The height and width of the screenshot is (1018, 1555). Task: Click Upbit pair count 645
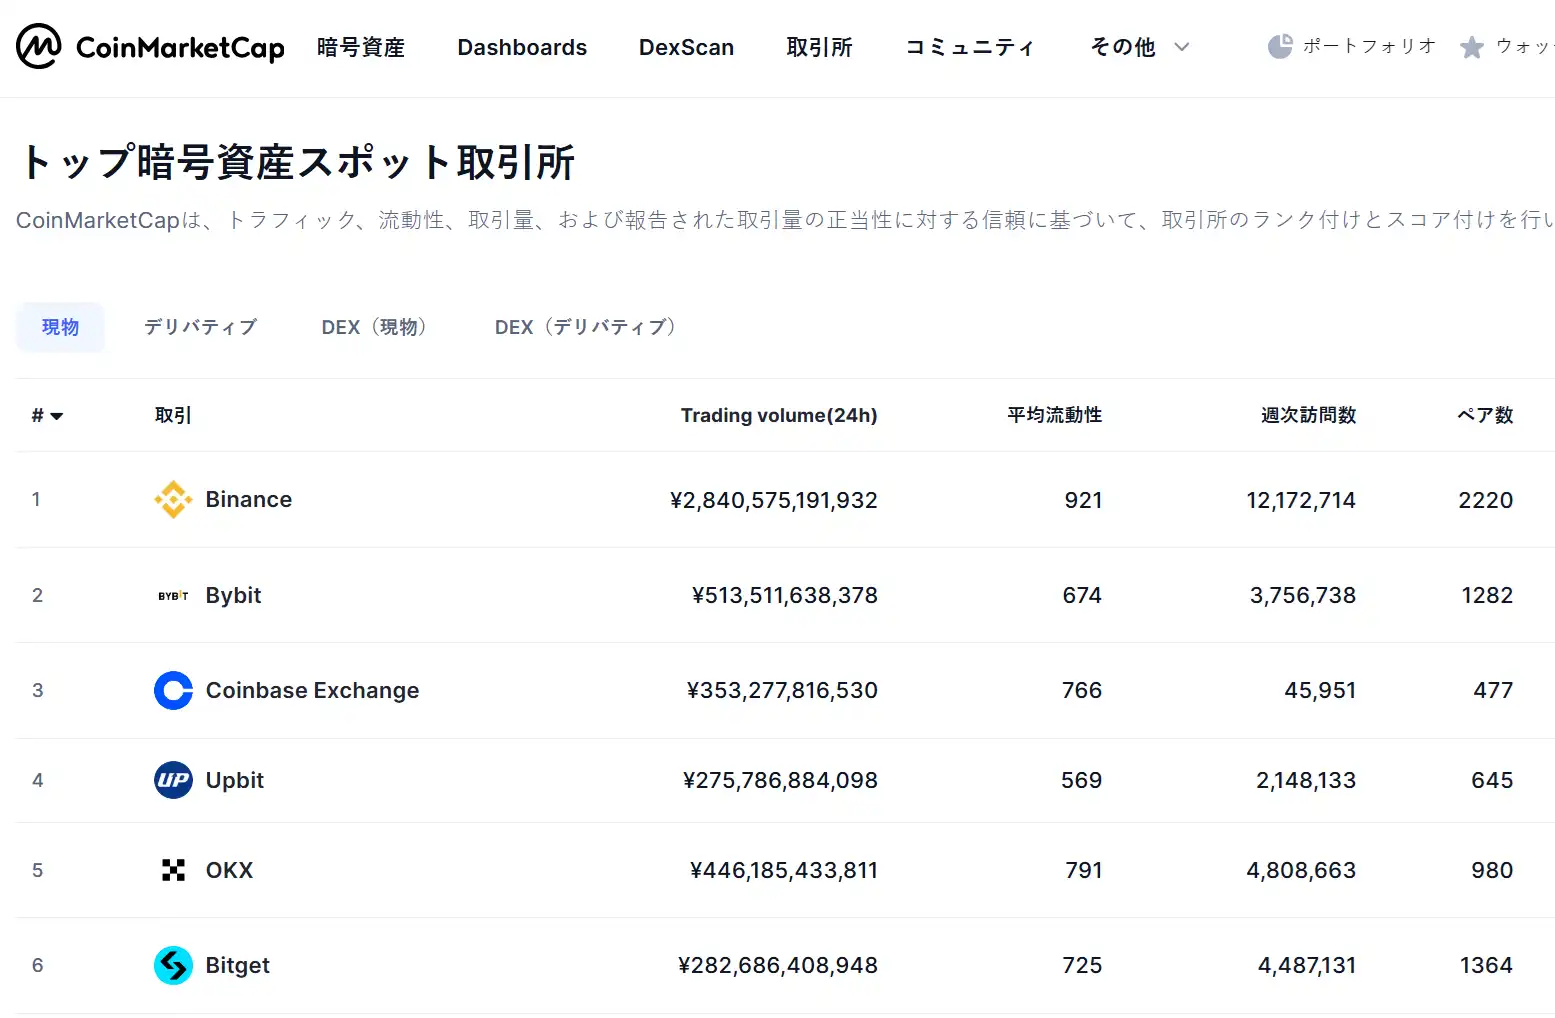pyautogui.click(x=1492, y=780)
